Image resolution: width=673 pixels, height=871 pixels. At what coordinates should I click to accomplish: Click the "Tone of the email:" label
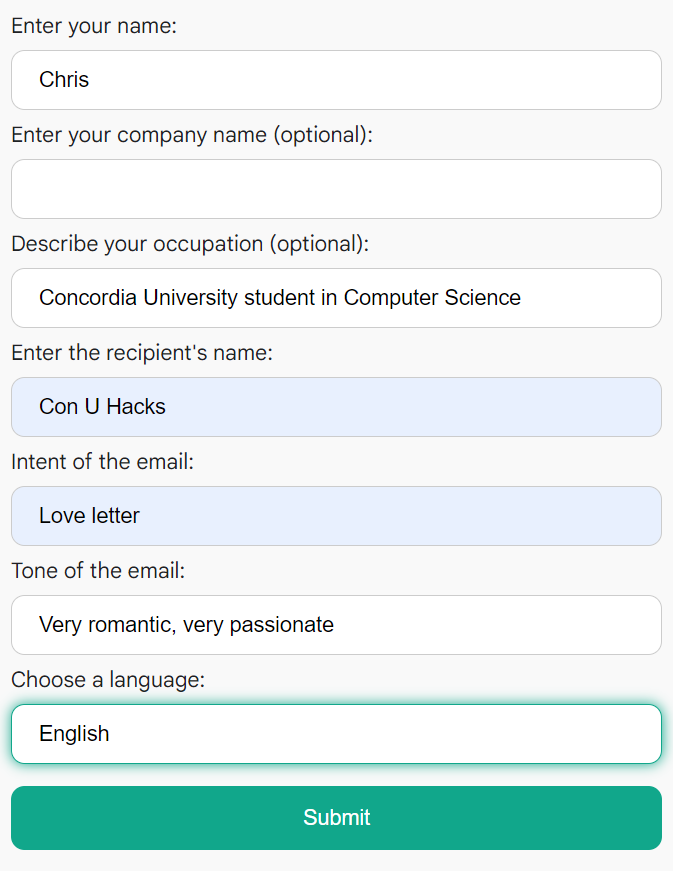coord(99,571)
